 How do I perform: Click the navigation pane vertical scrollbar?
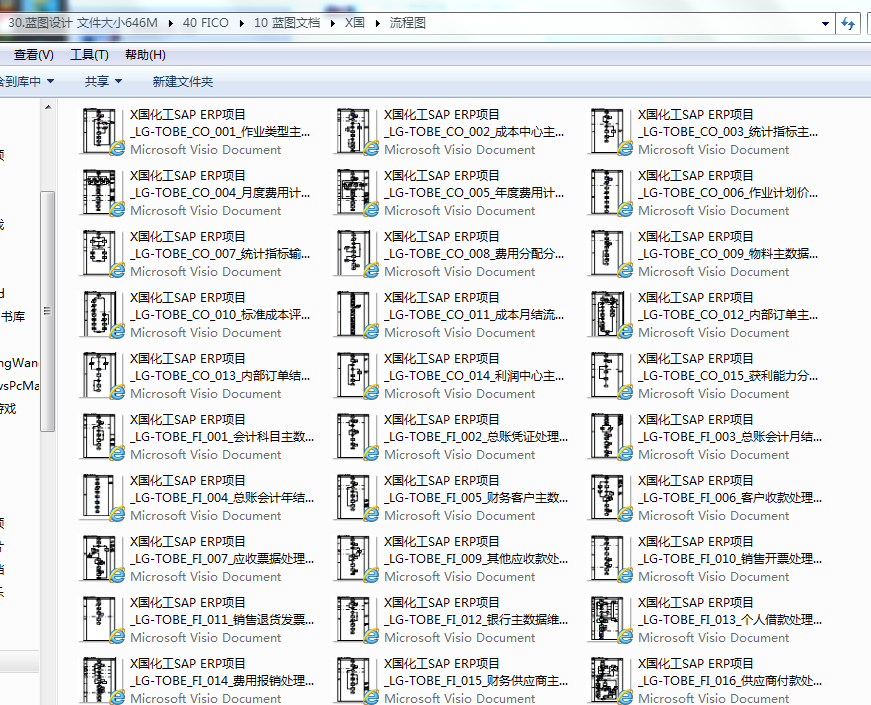pyautogui.click(x=47, y=310)
